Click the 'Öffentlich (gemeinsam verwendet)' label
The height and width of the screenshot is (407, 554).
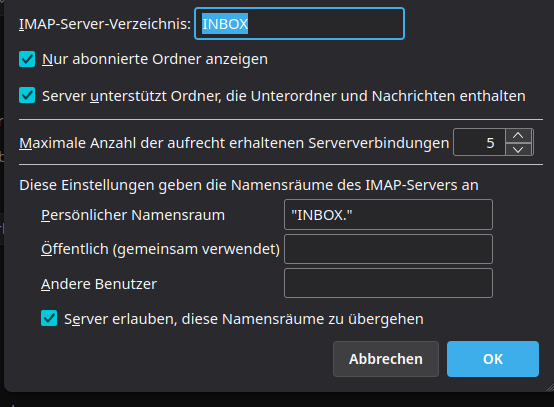pos(160,249)
